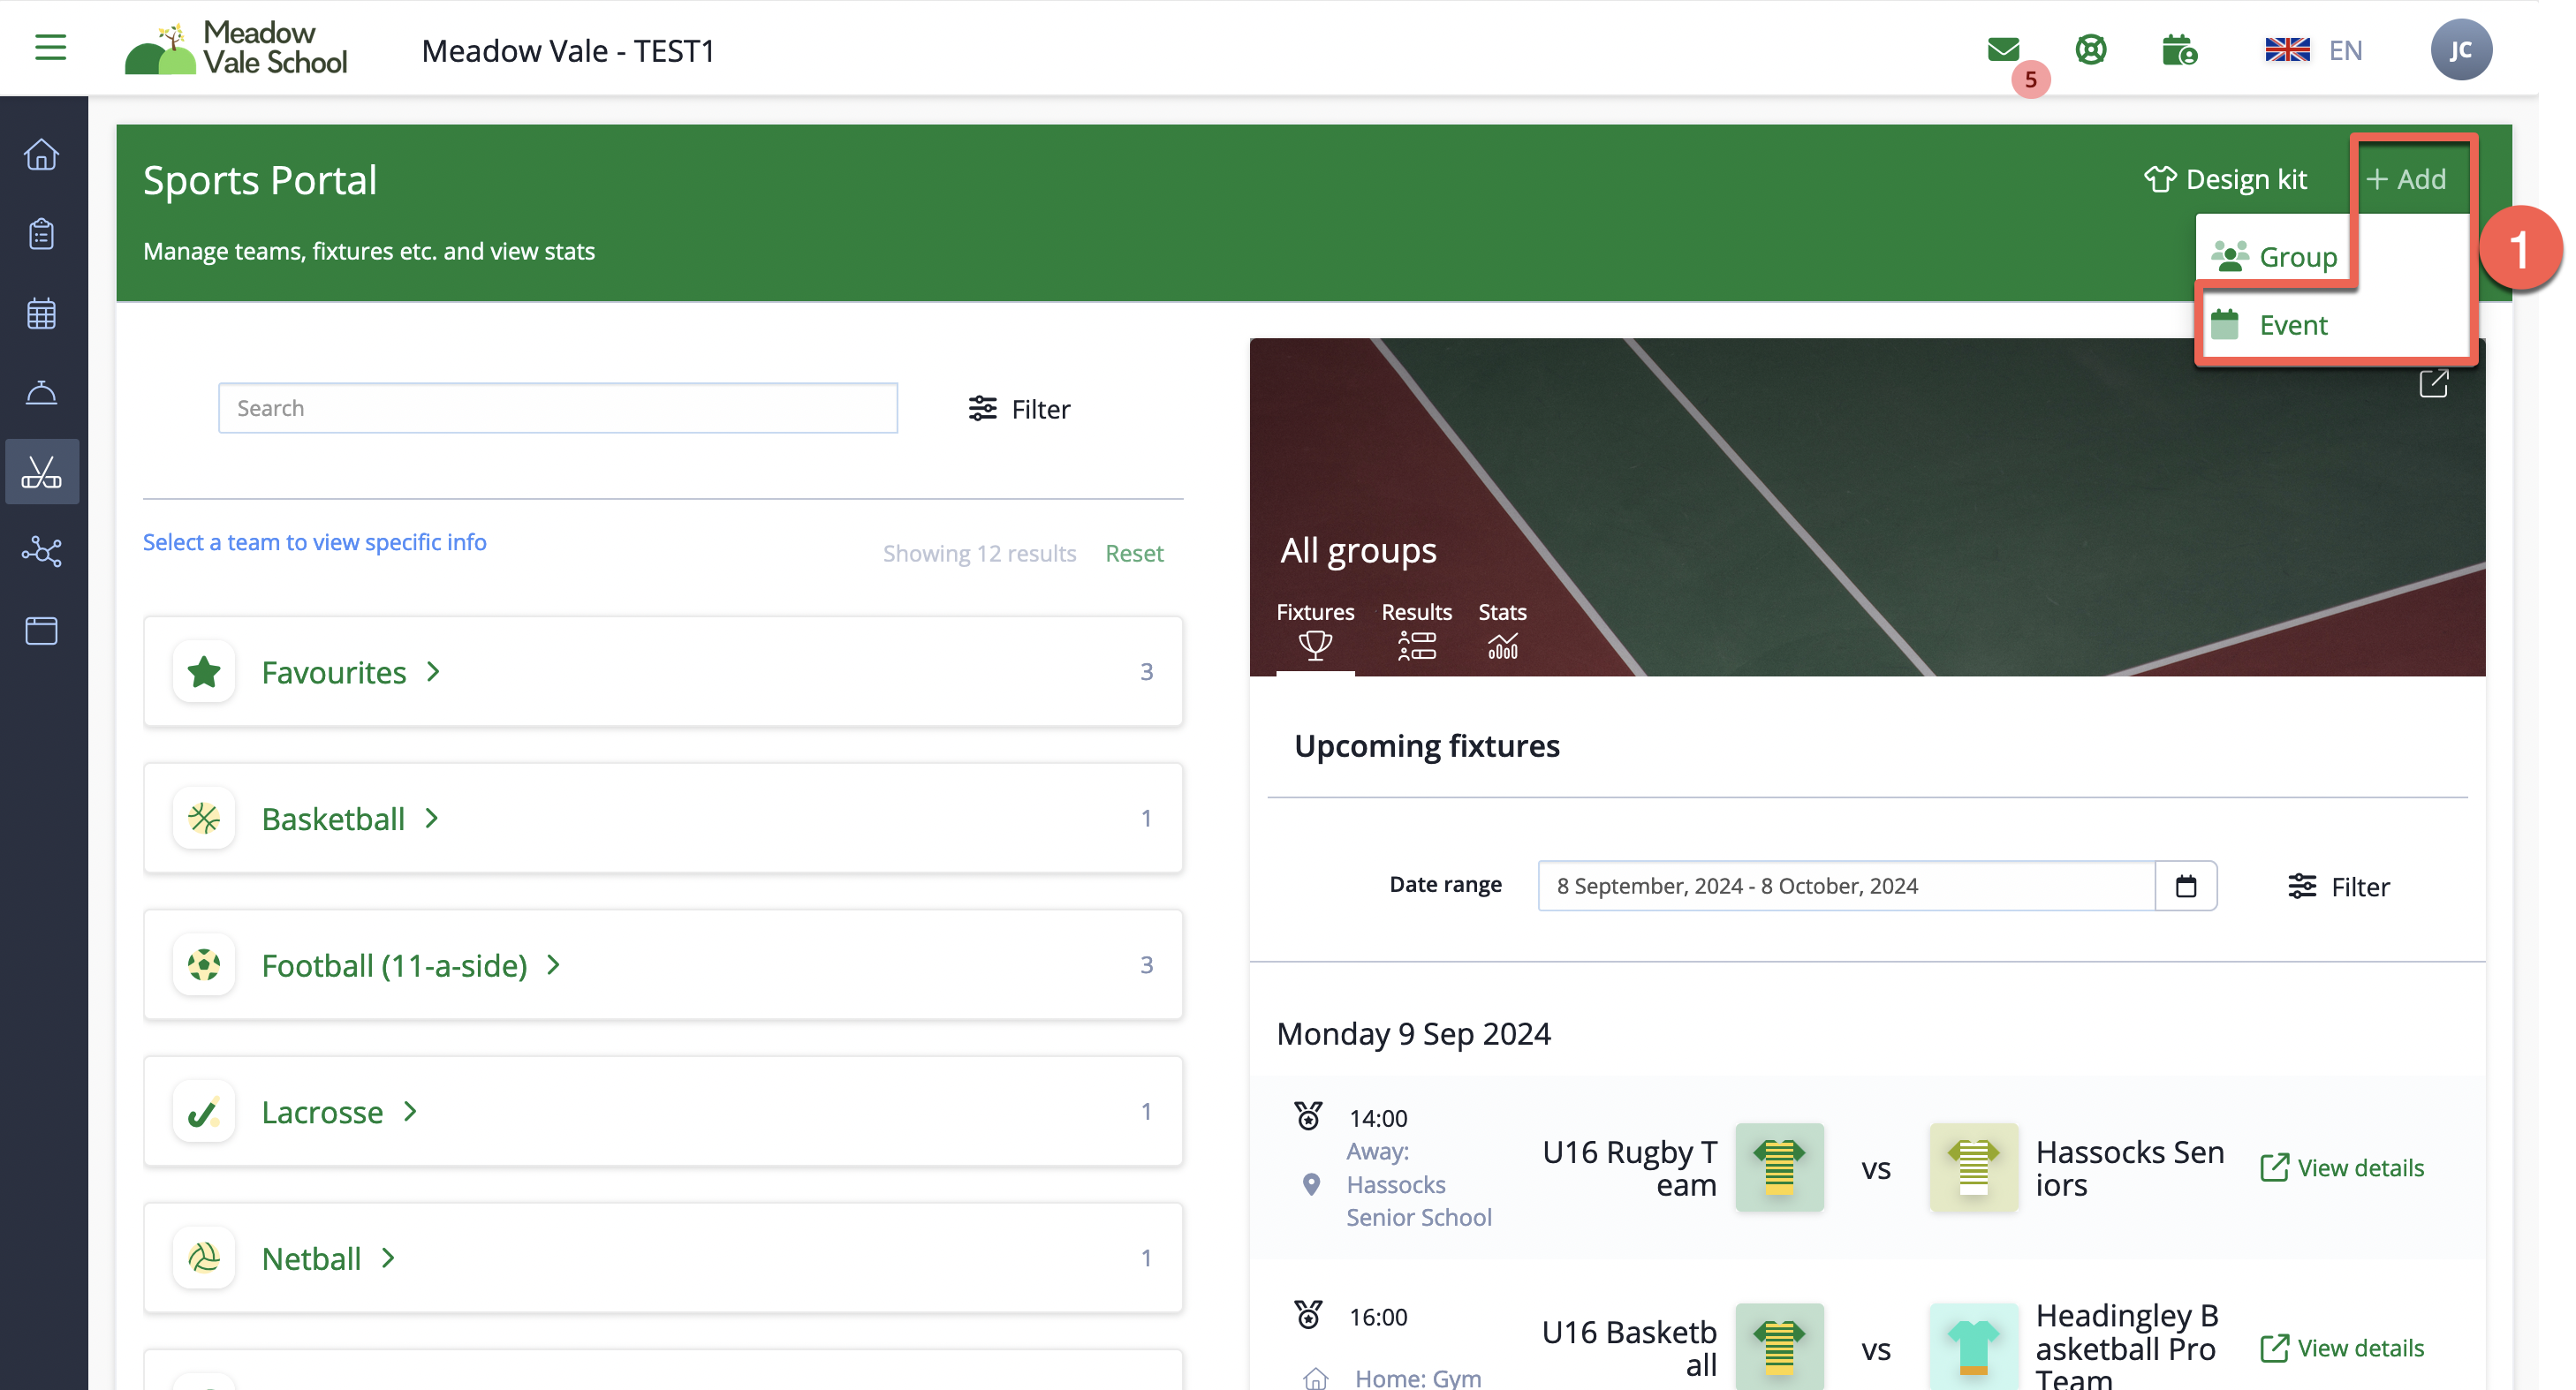Reset the team search results

(x=1134, y=553)
